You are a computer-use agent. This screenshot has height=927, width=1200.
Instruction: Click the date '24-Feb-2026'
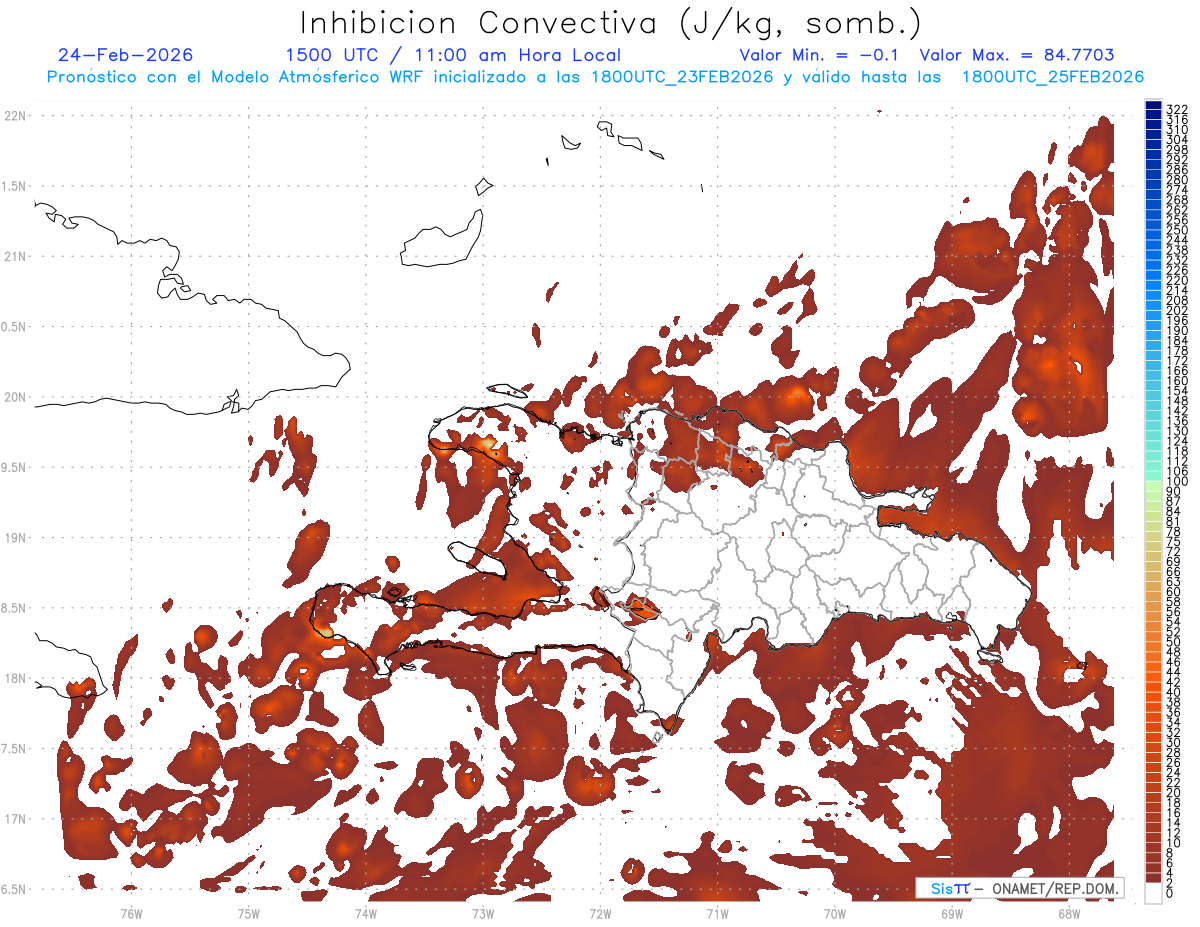pos(125,55)
